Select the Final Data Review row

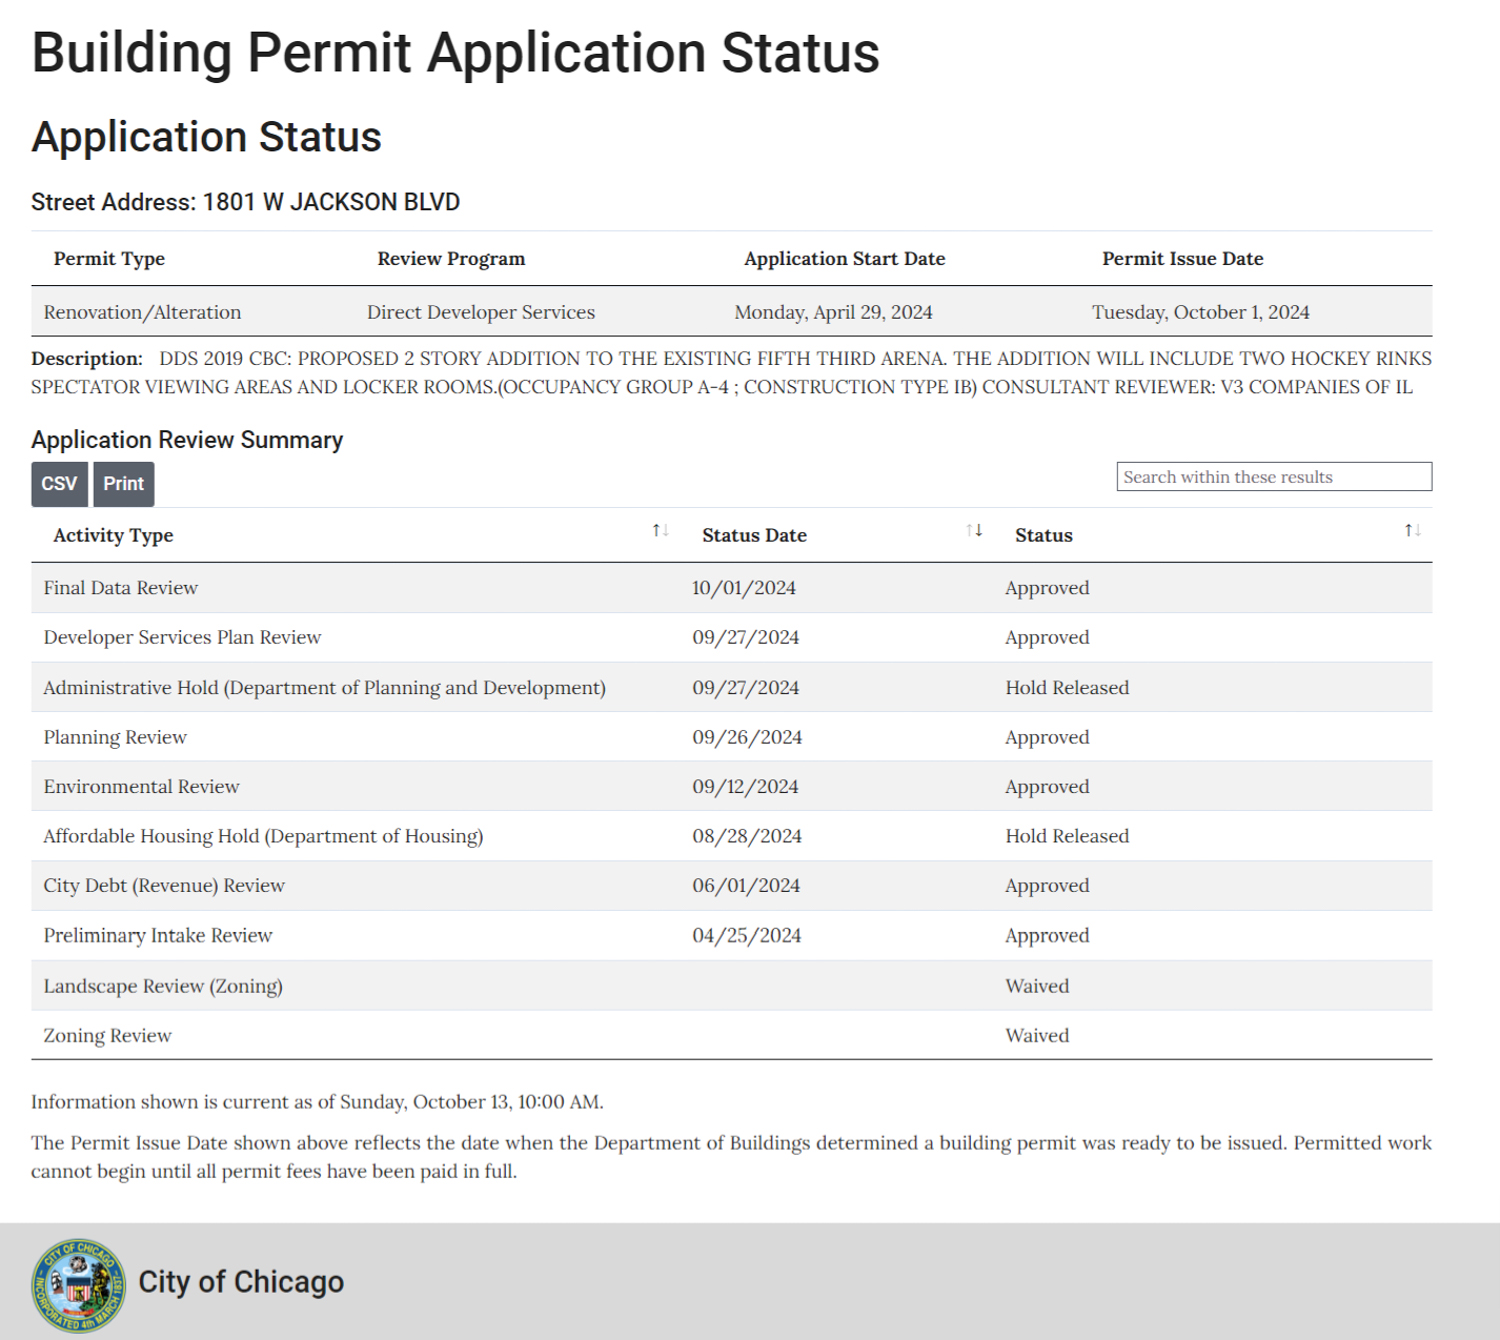[731, 588]
